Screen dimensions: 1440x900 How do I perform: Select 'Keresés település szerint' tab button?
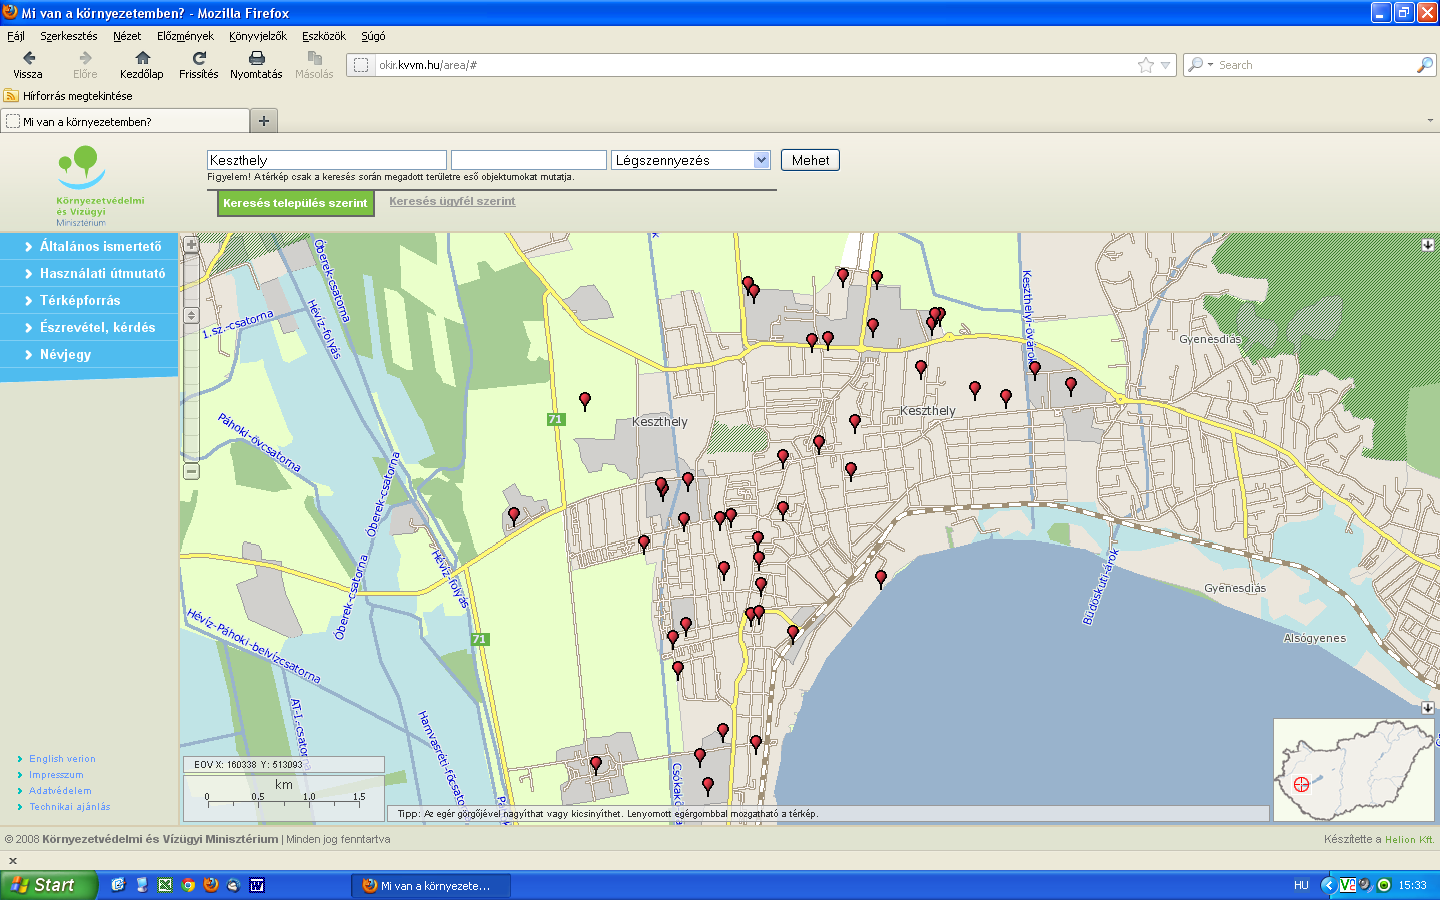[295, 203]
